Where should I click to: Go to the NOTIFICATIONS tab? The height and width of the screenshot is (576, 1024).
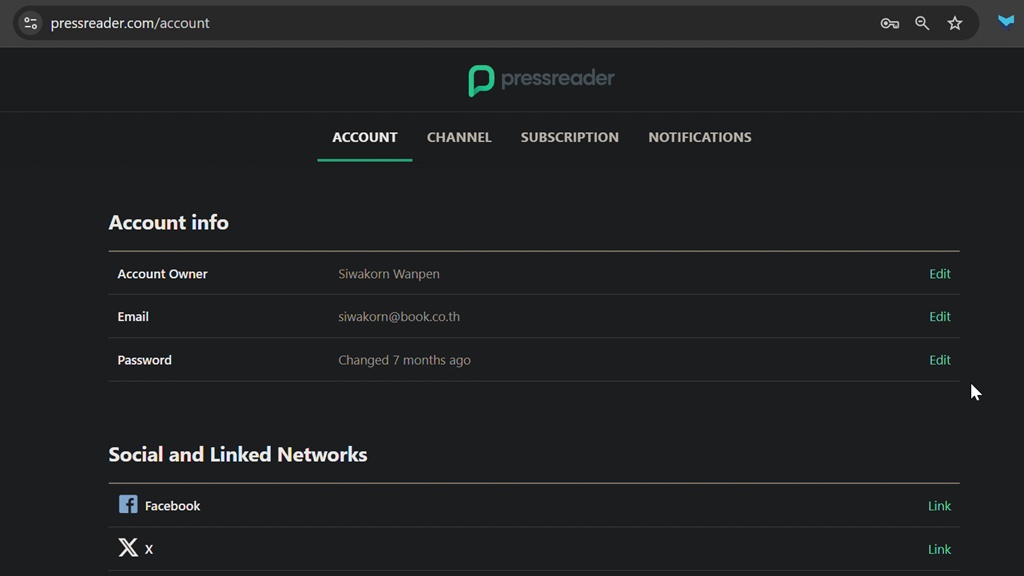click(699, 137)
